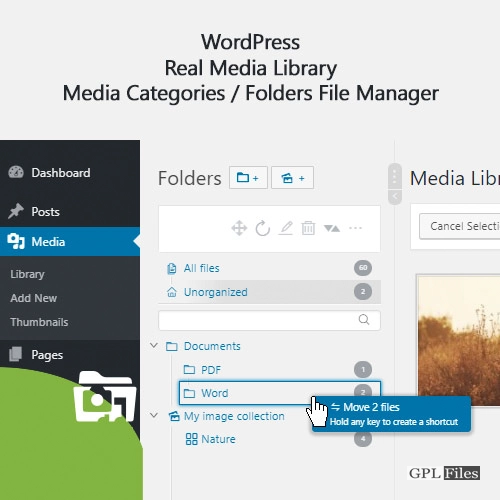Select the PDF folder label
The height and width of the screenshot is (500, 500).
click(x=211, y=370)
